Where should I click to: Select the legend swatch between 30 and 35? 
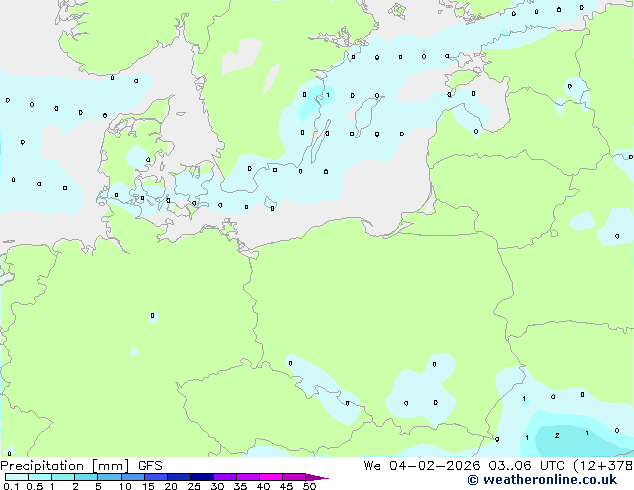tap(225, 477)
